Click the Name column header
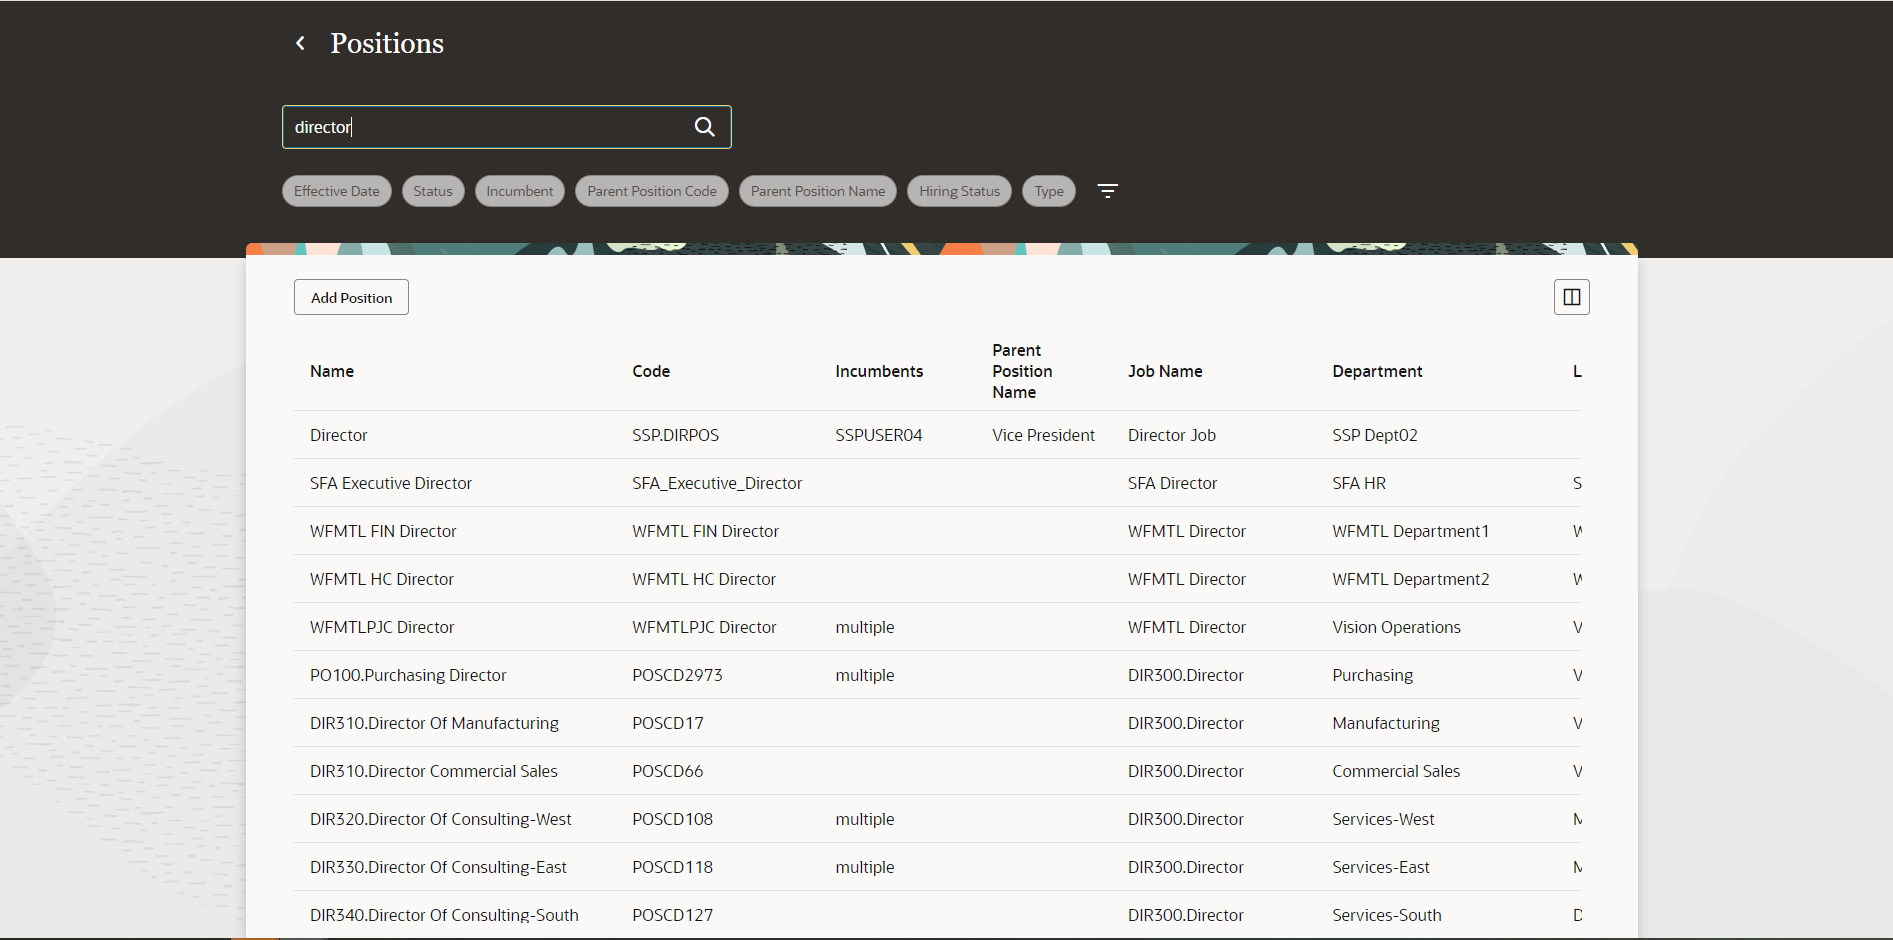The width and height of the screenshot is (1893, 940). pyautogui.click(x=332, y=371)
